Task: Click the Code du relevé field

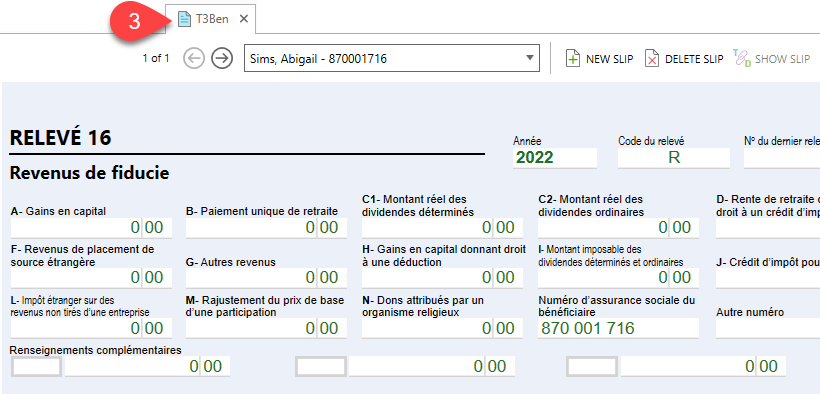Action: click(x=674, y=157)
